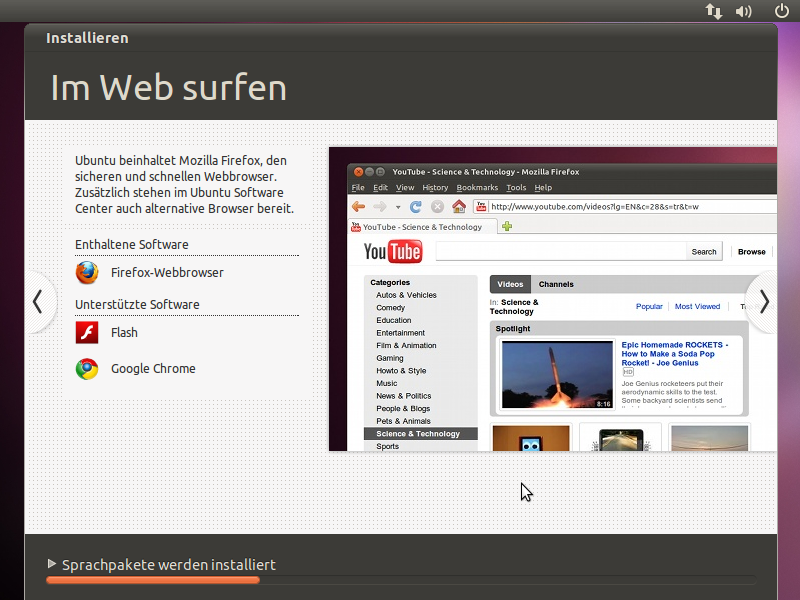This screenshot has height=600, width=800.
Task: Open the sound volume indicator
Action: pos(743,11)
